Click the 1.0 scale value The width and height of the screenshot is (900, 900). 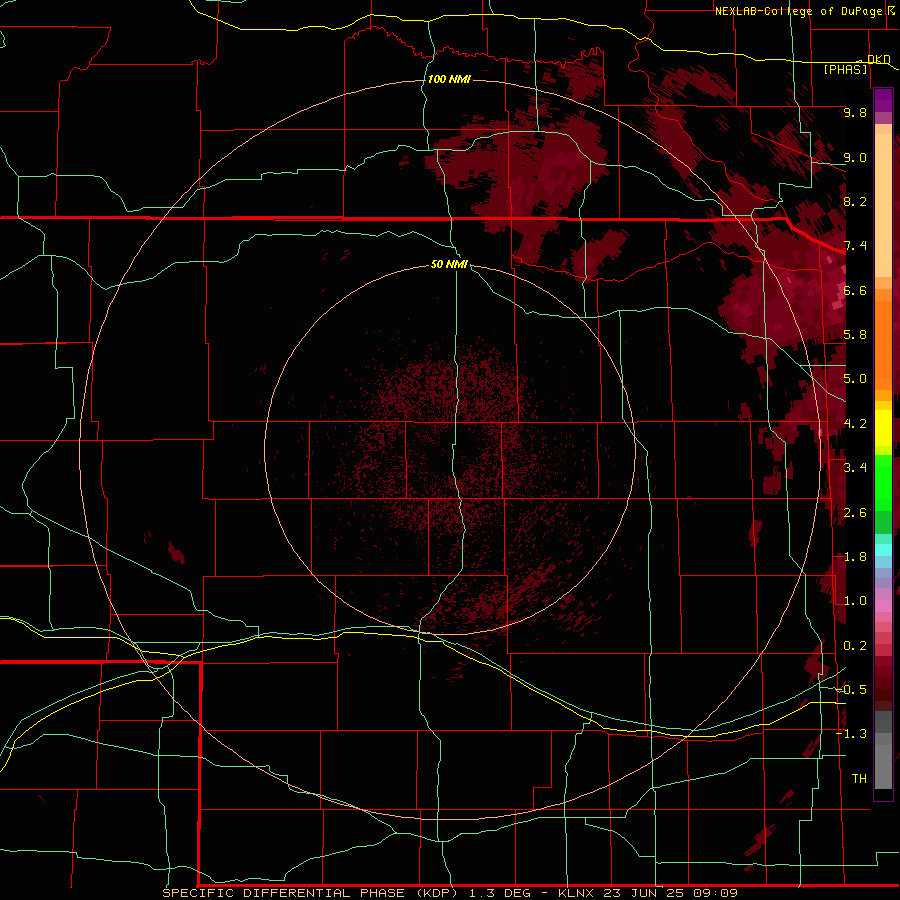[855, 601]
